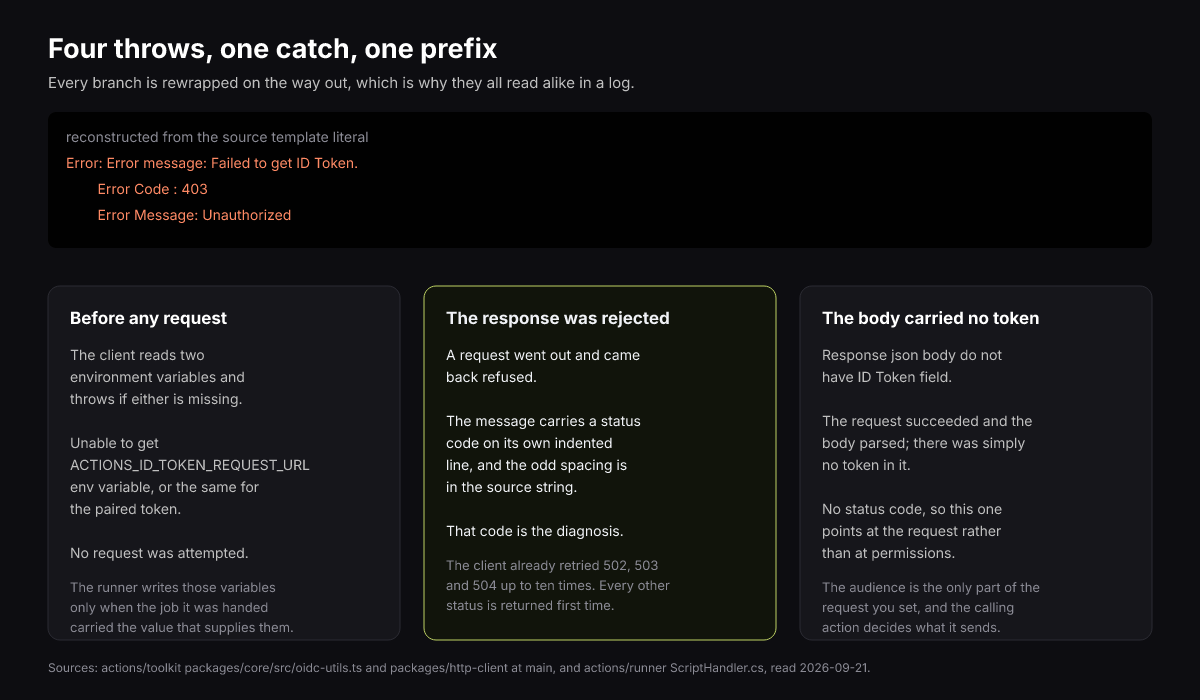Viewport: 1200px width, 700px height.
Task: Click the paragraph "The request succeeded and the body parsed"
Action: coord(927,443)
